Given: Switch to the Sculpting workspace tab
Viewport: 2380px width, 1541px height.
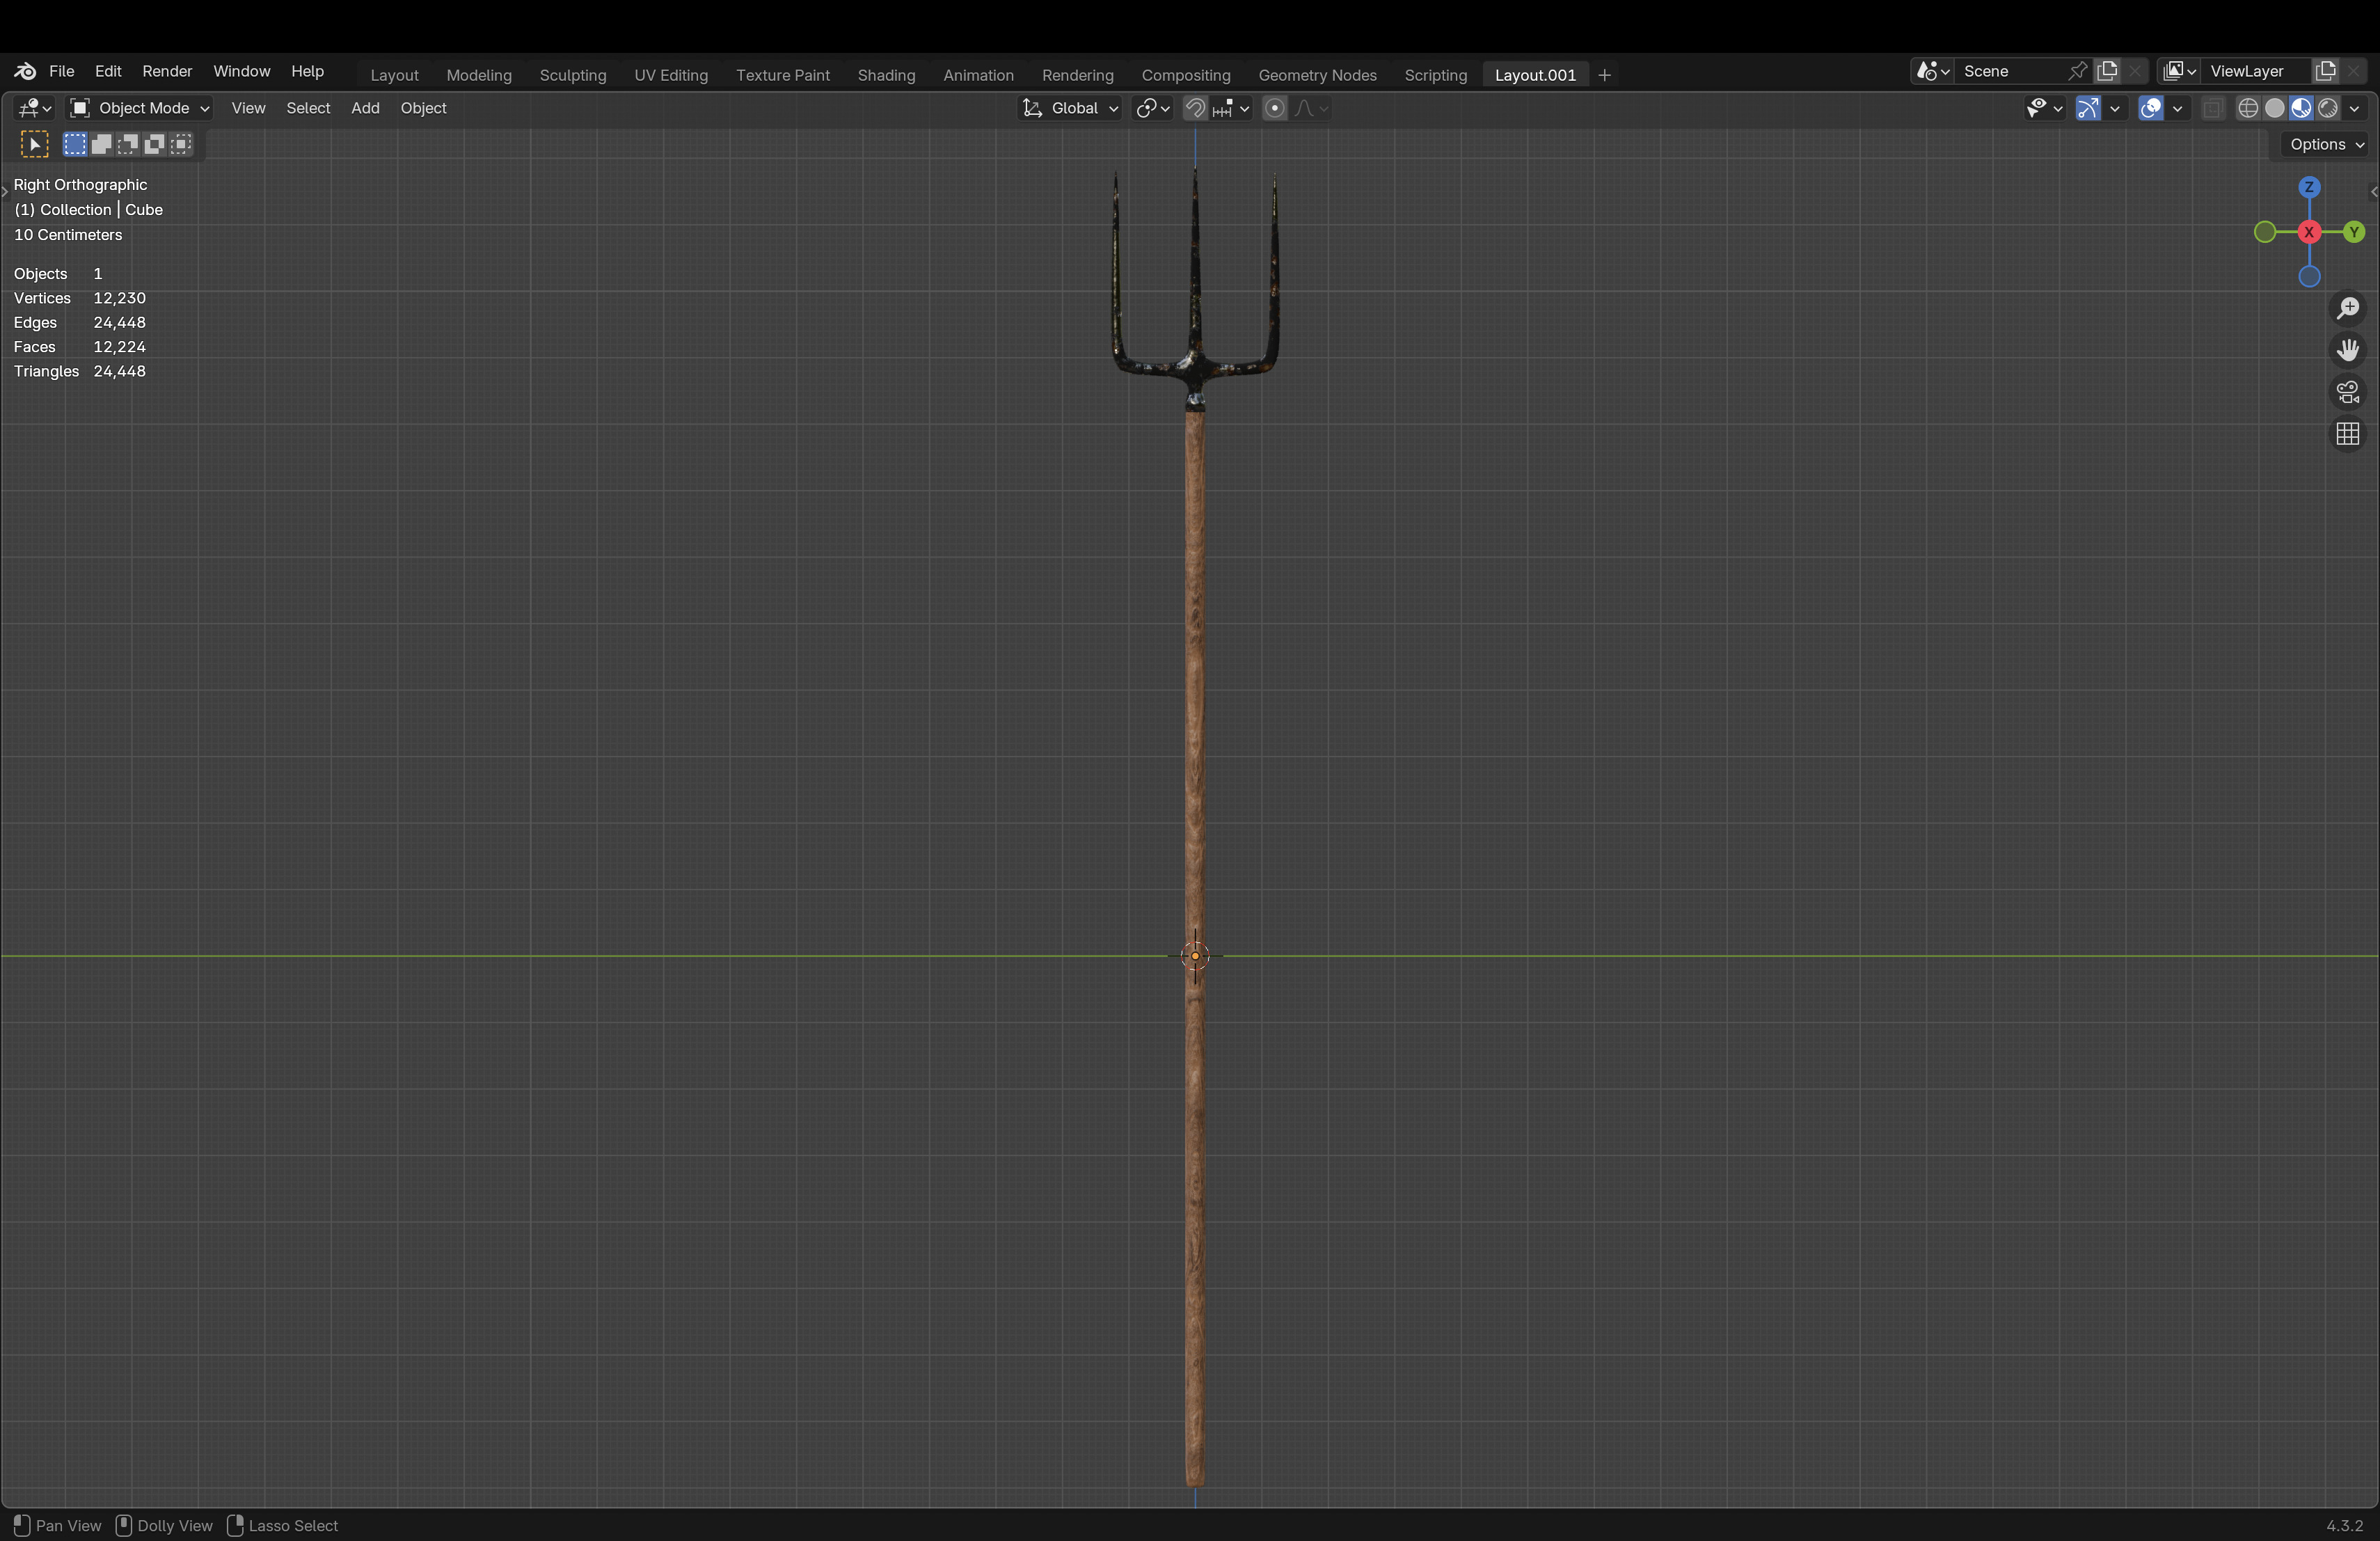Looking at the screenshot, I should 573,75.
